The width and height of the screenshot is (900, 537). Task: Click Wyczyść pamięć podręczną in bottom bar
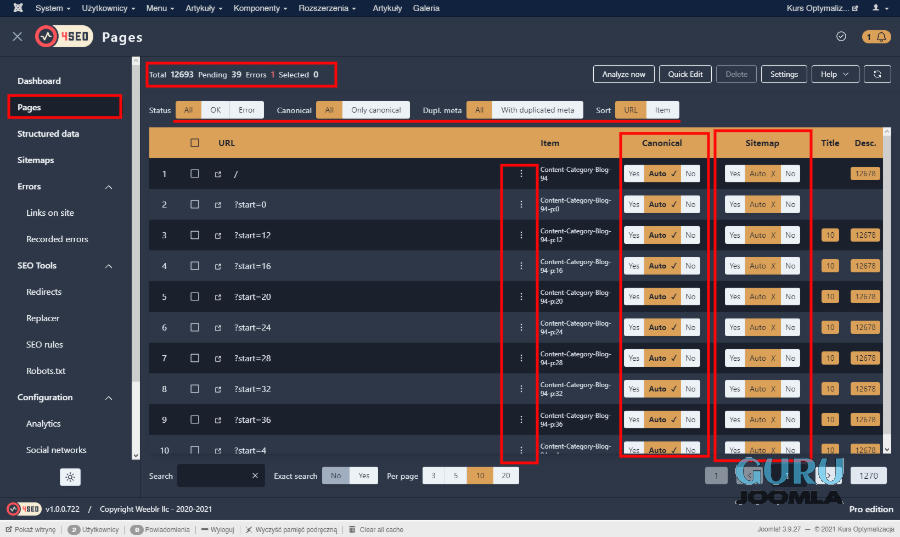click(x=291, y=530)
